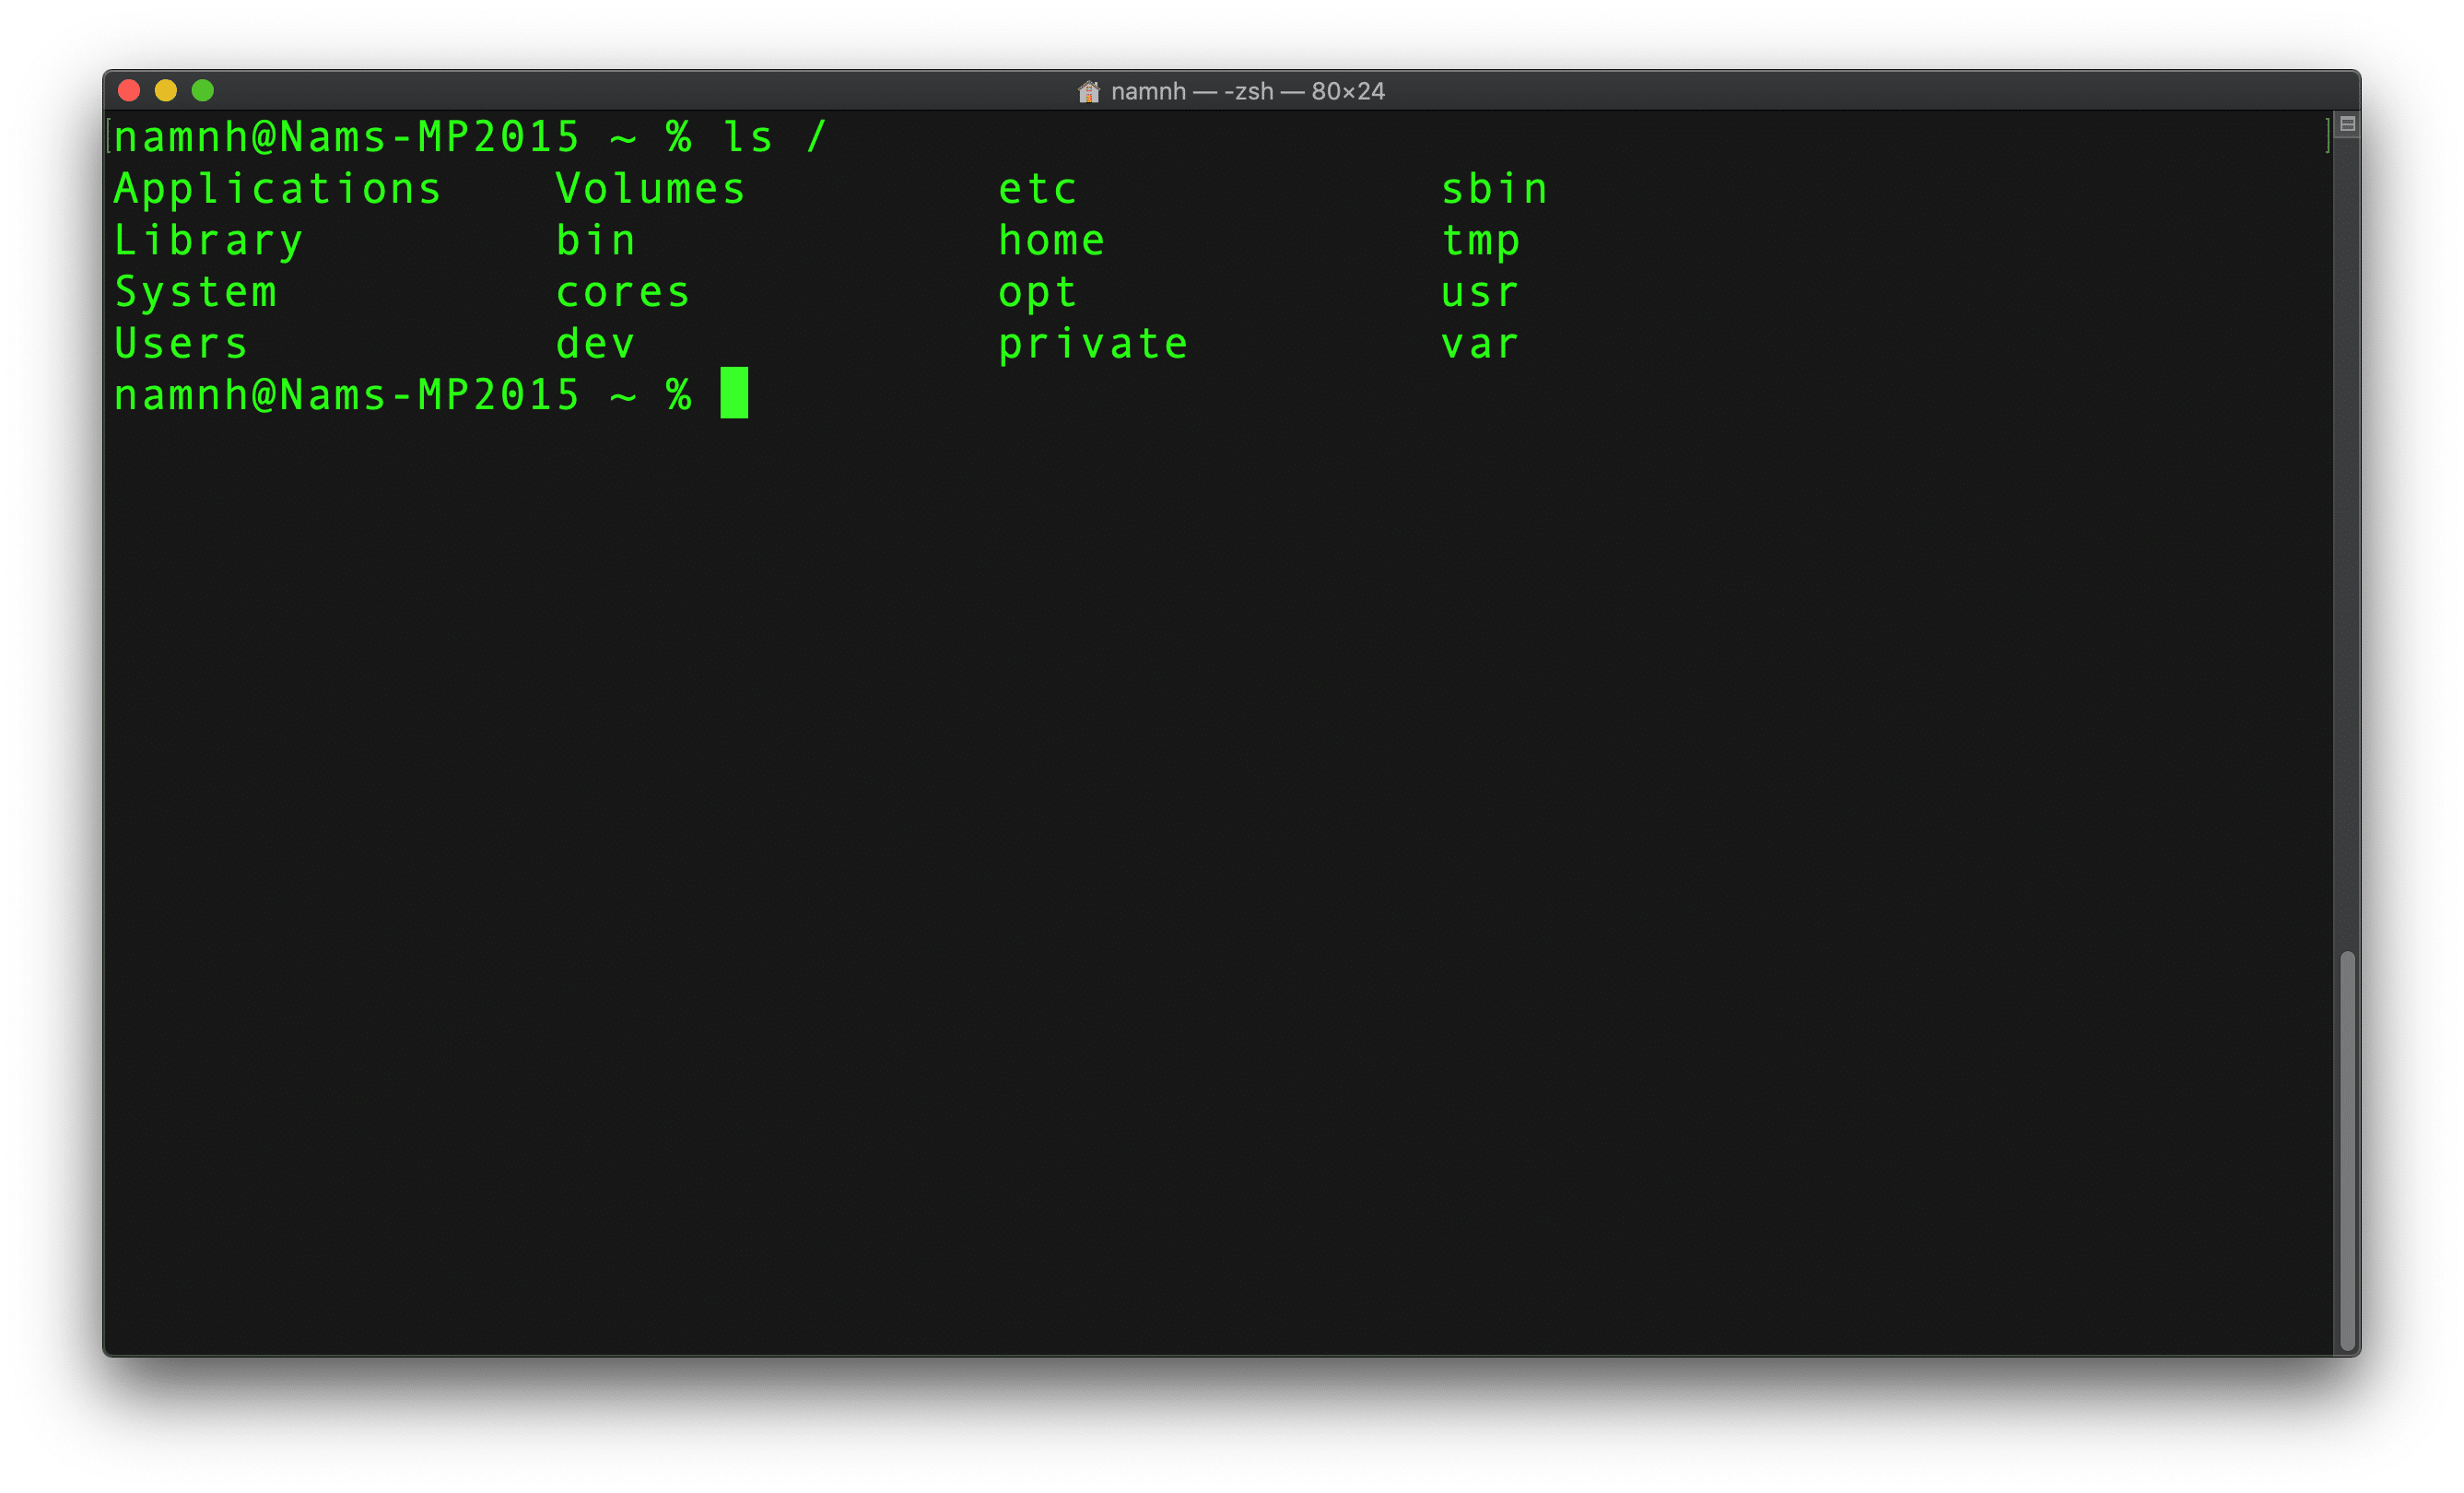Image resolution: width=2464 pixels, height=1493 pixels.
Task: Click the first prompt 'namnh@Nams-MP2015' text
Action: tap(346, 137)
